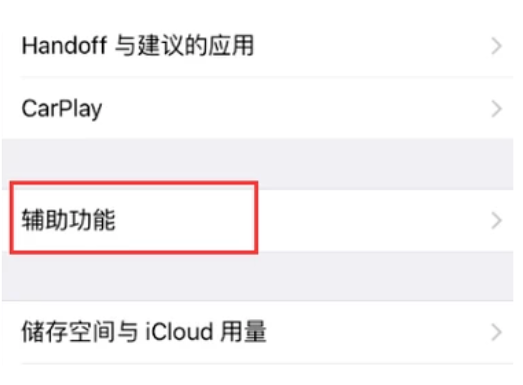Tap the chevron on the 辅助功能 row
The height and width of the screenshot is (385, 523).
tap(496, 221)
